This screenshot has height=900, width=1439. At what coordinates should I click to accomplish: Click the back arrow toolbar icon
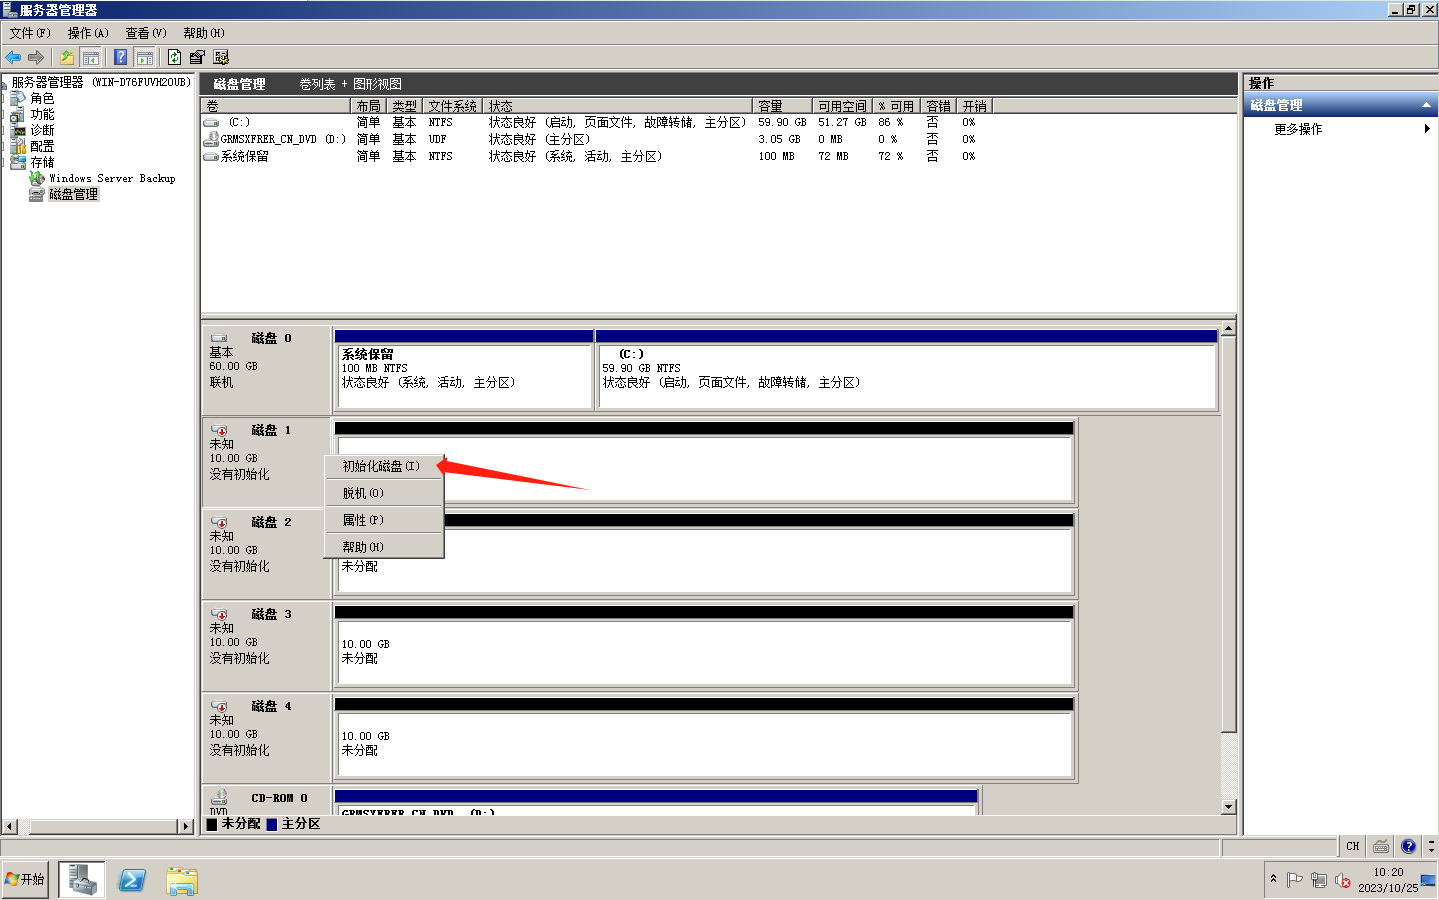13,57
